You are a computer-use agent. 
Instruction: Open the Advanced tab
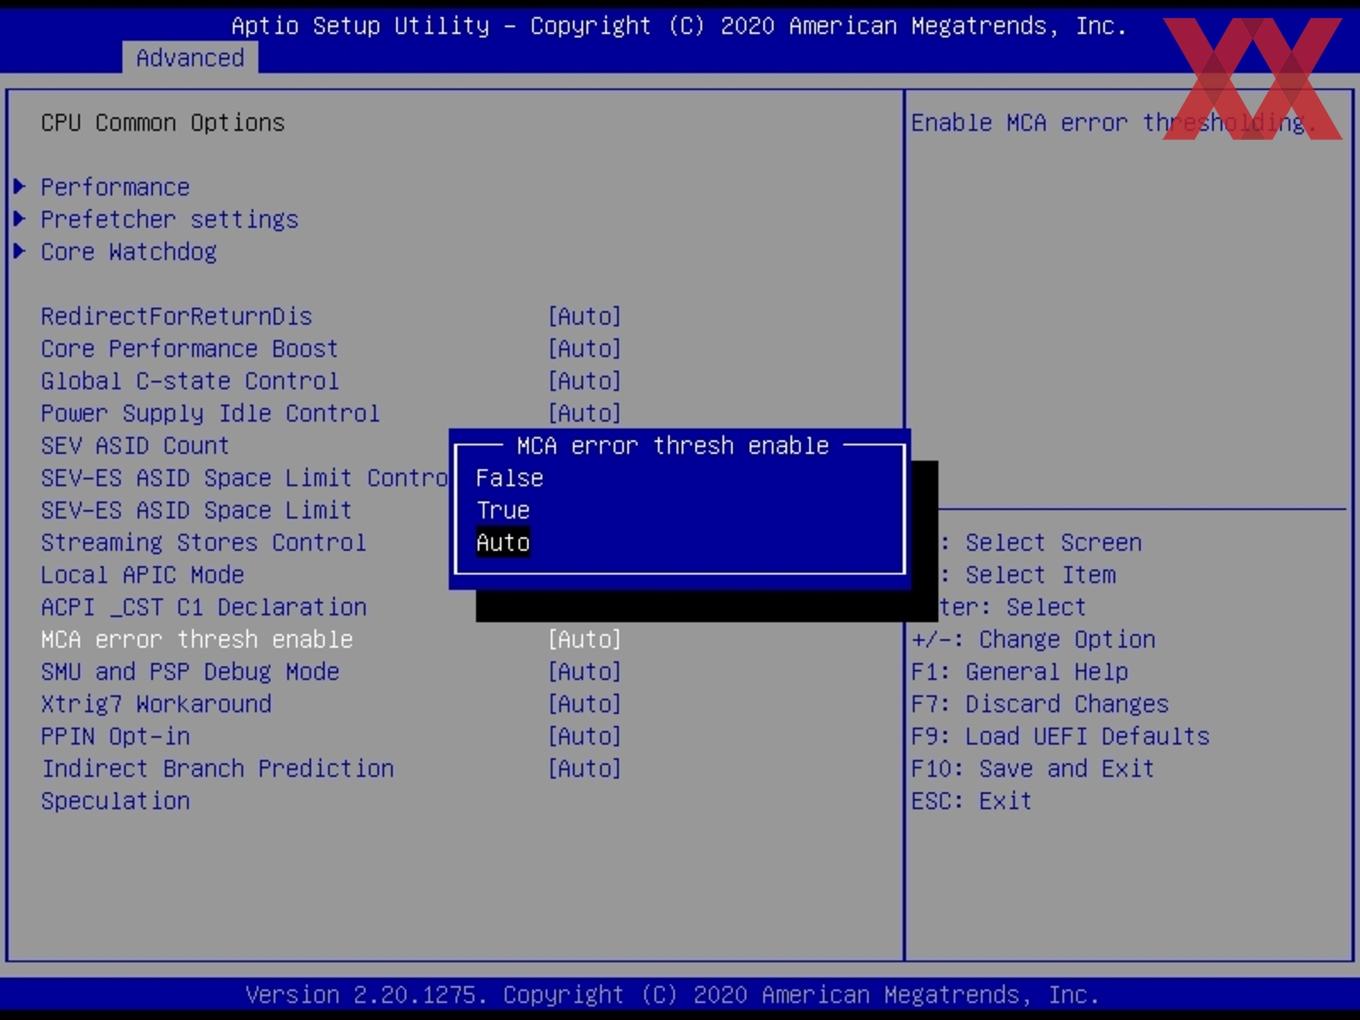[x=190, y=58]
